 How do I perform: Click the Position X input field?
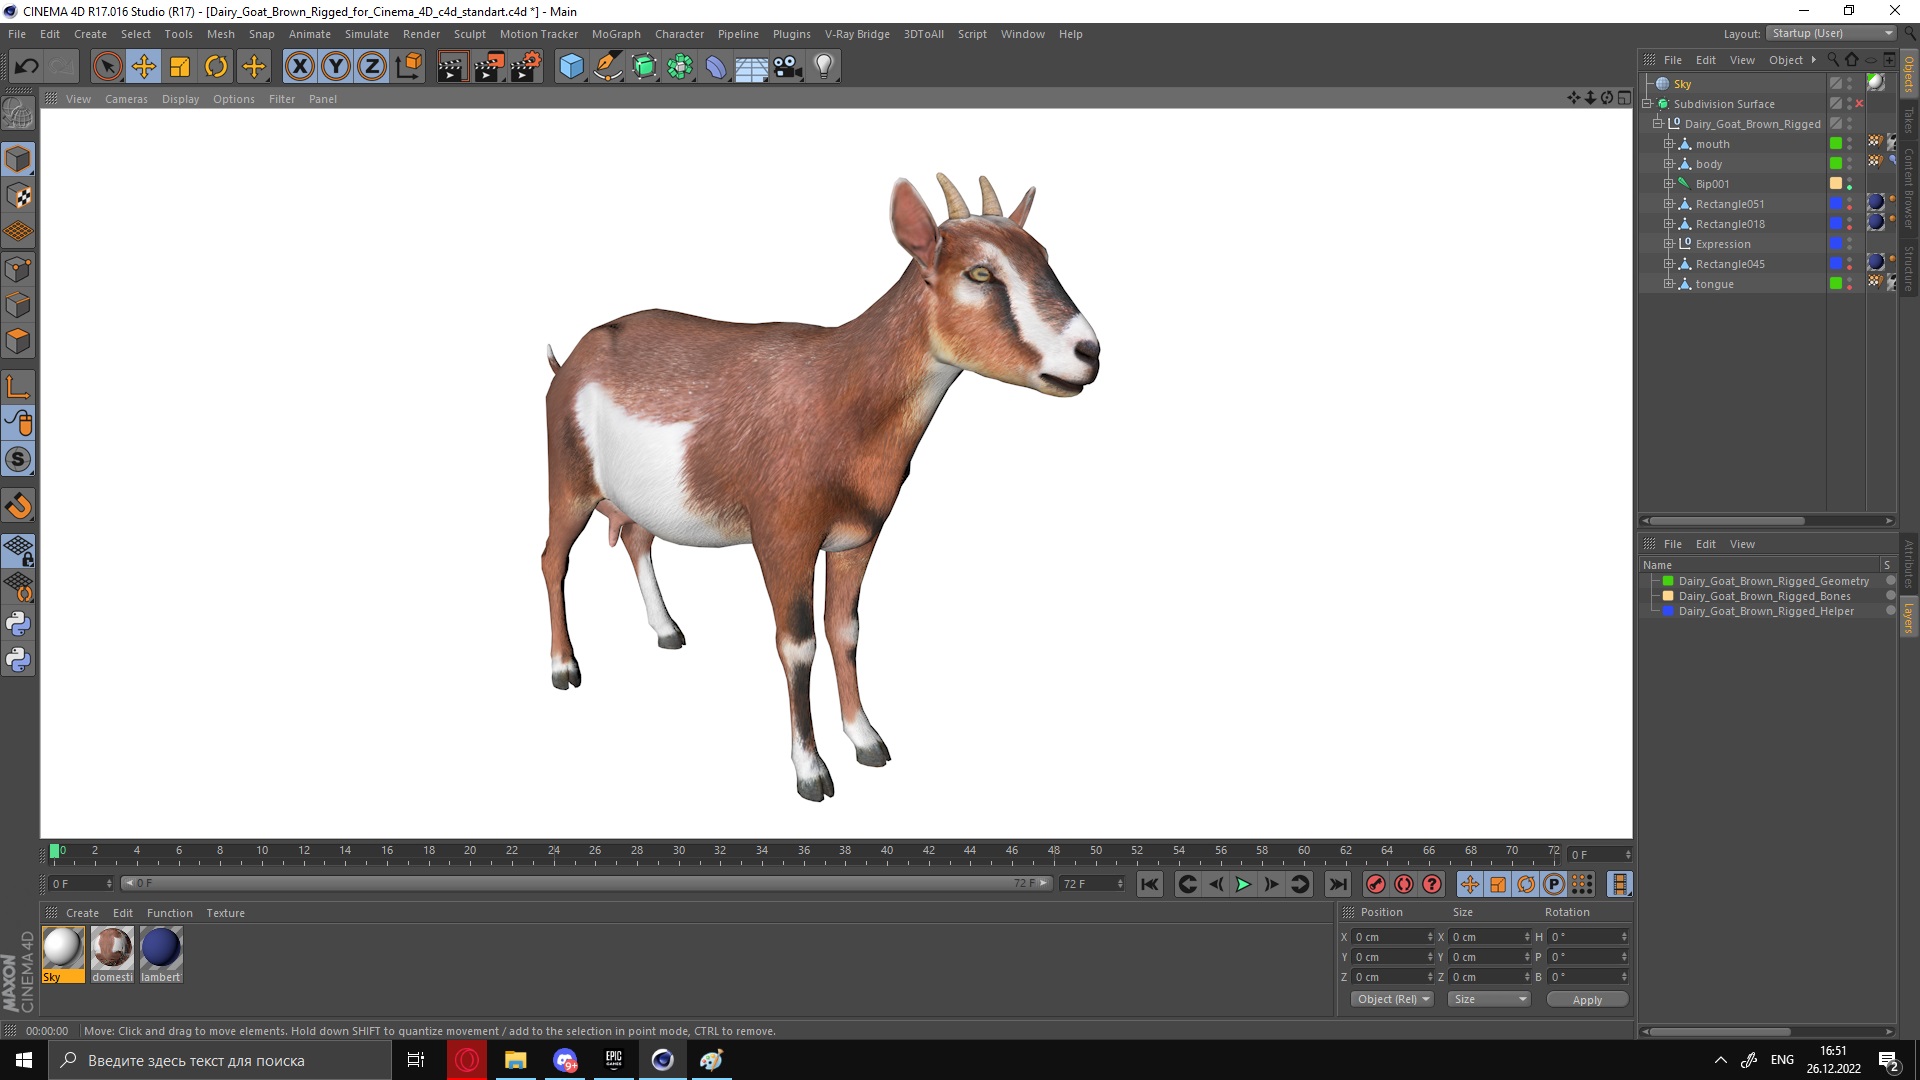1392,937
